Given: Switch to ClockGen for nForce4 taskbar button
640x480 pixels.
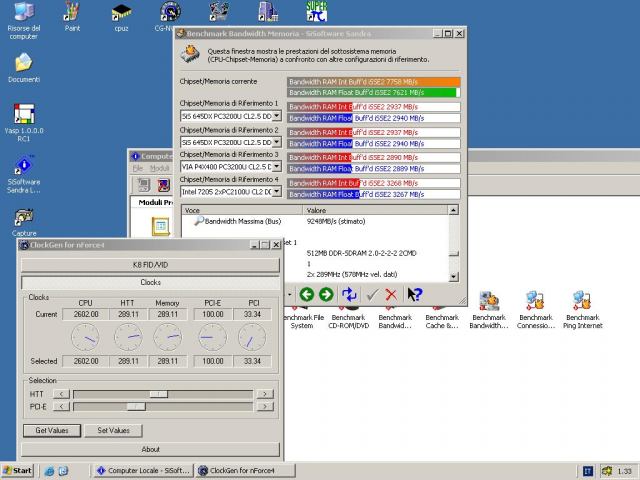Looking at the screenshot, I should 245,471.
